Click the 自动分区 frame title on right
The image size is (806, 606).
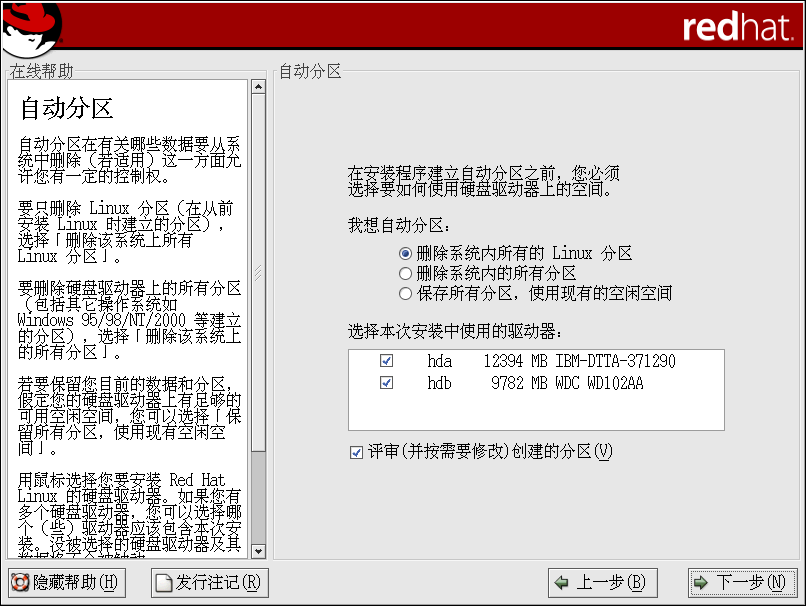pyautogui.click(x=310, y=71)
